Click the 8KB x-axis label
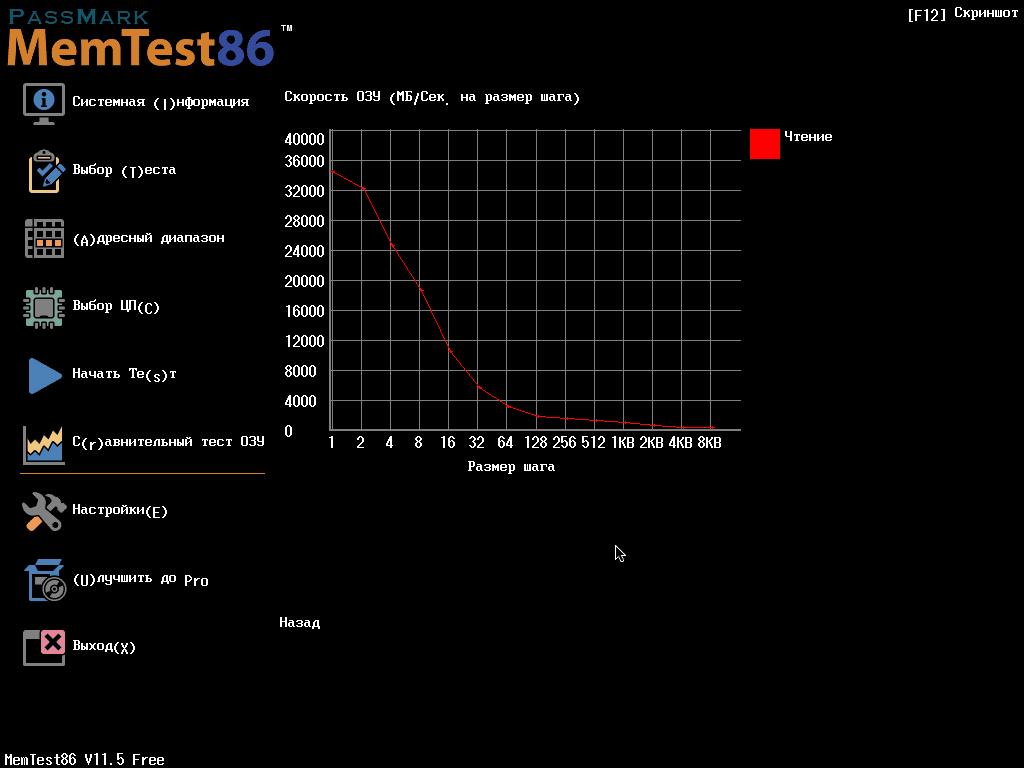This screenshot has width=1024, height=768. coord(709,443)
